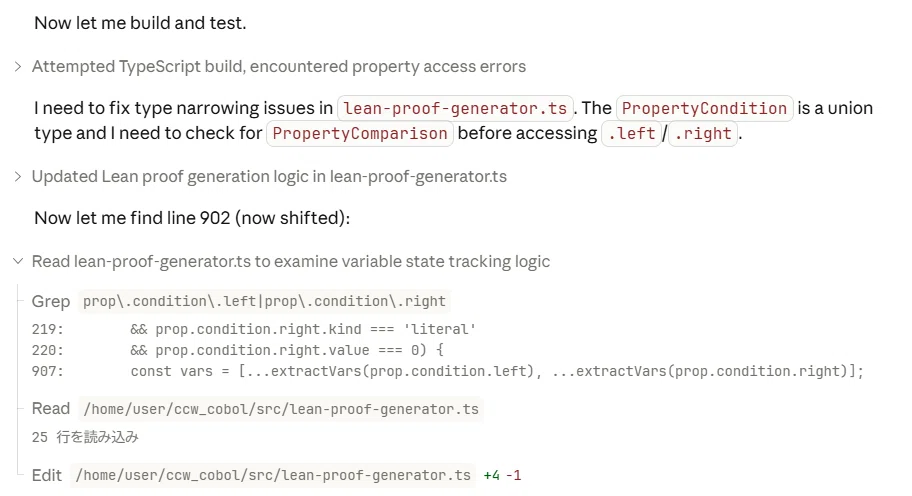Click the Read tool label

51,409
